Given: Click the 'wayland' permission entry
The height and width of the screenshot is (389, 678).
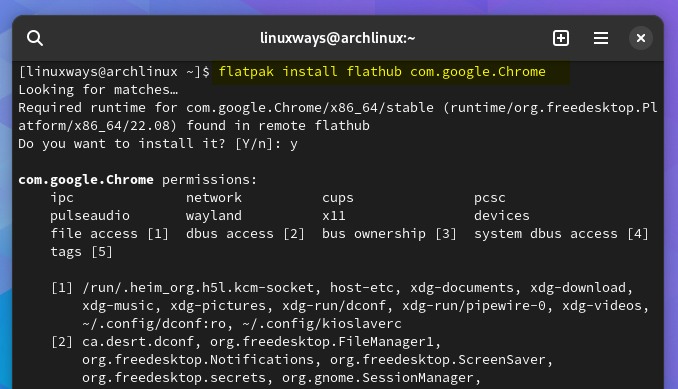Looking at the screenshot, I should click(x=214, y=216).
